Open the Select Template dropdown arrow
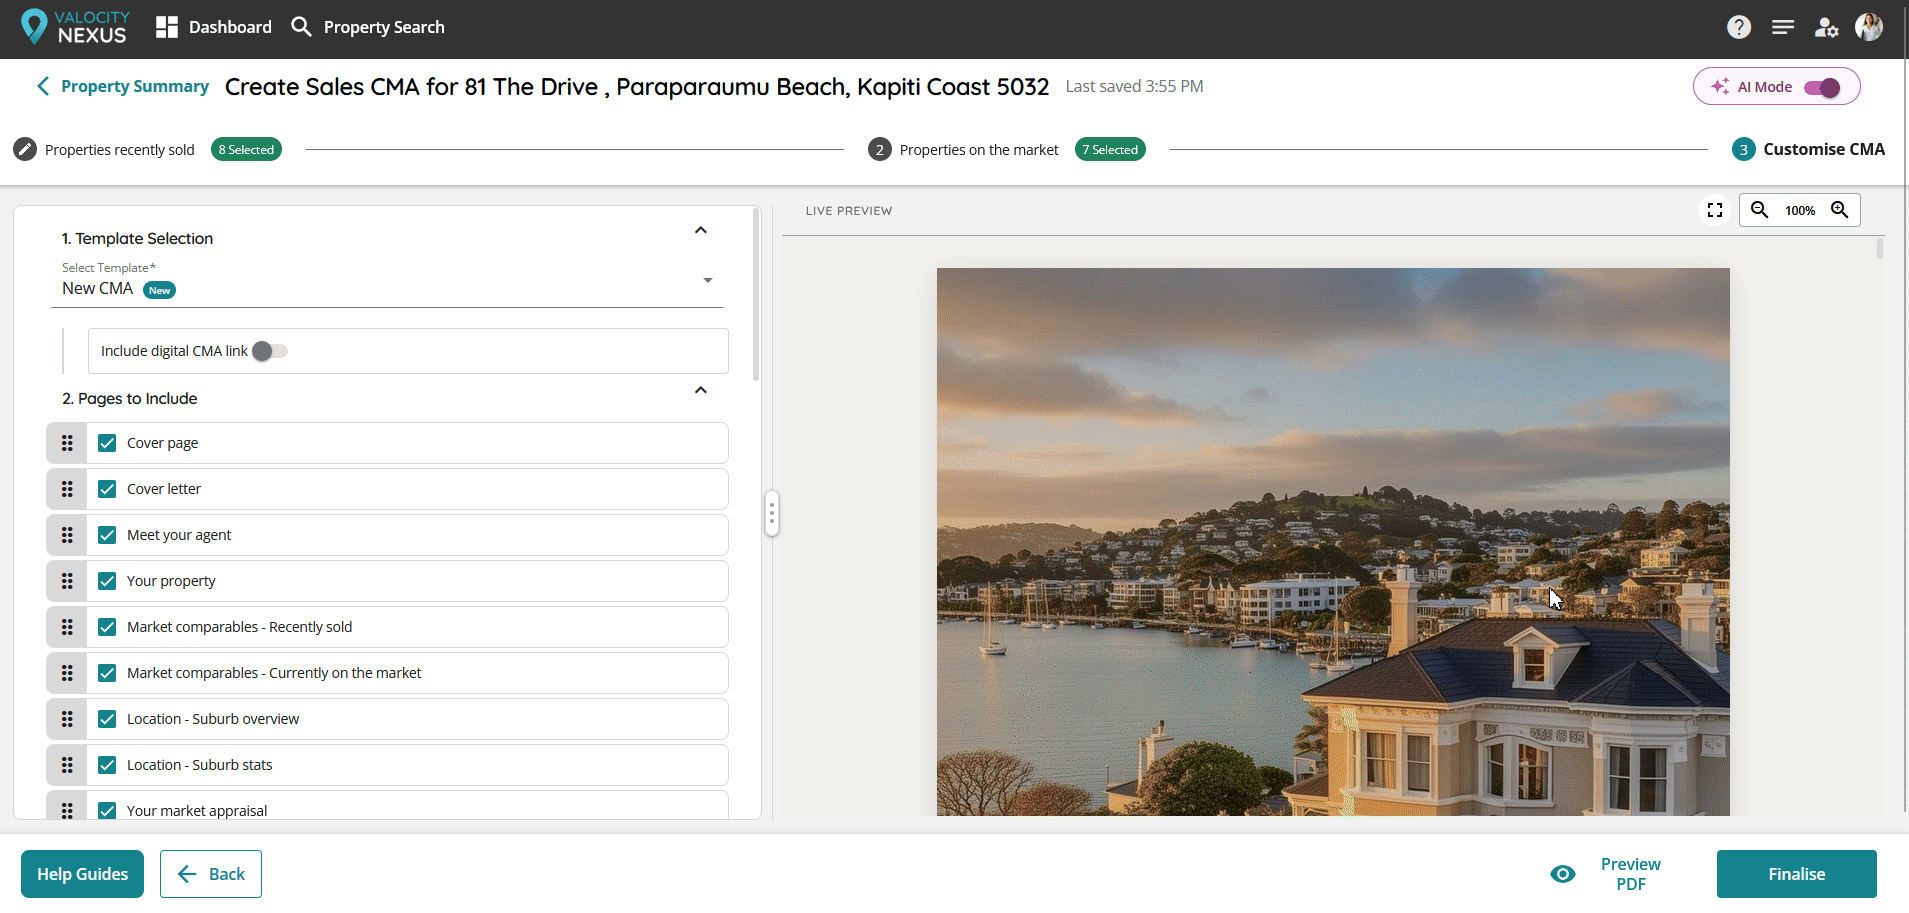The width and height of the screenshot is (1909, 913). pyautogui.click(x=708, y=280)
